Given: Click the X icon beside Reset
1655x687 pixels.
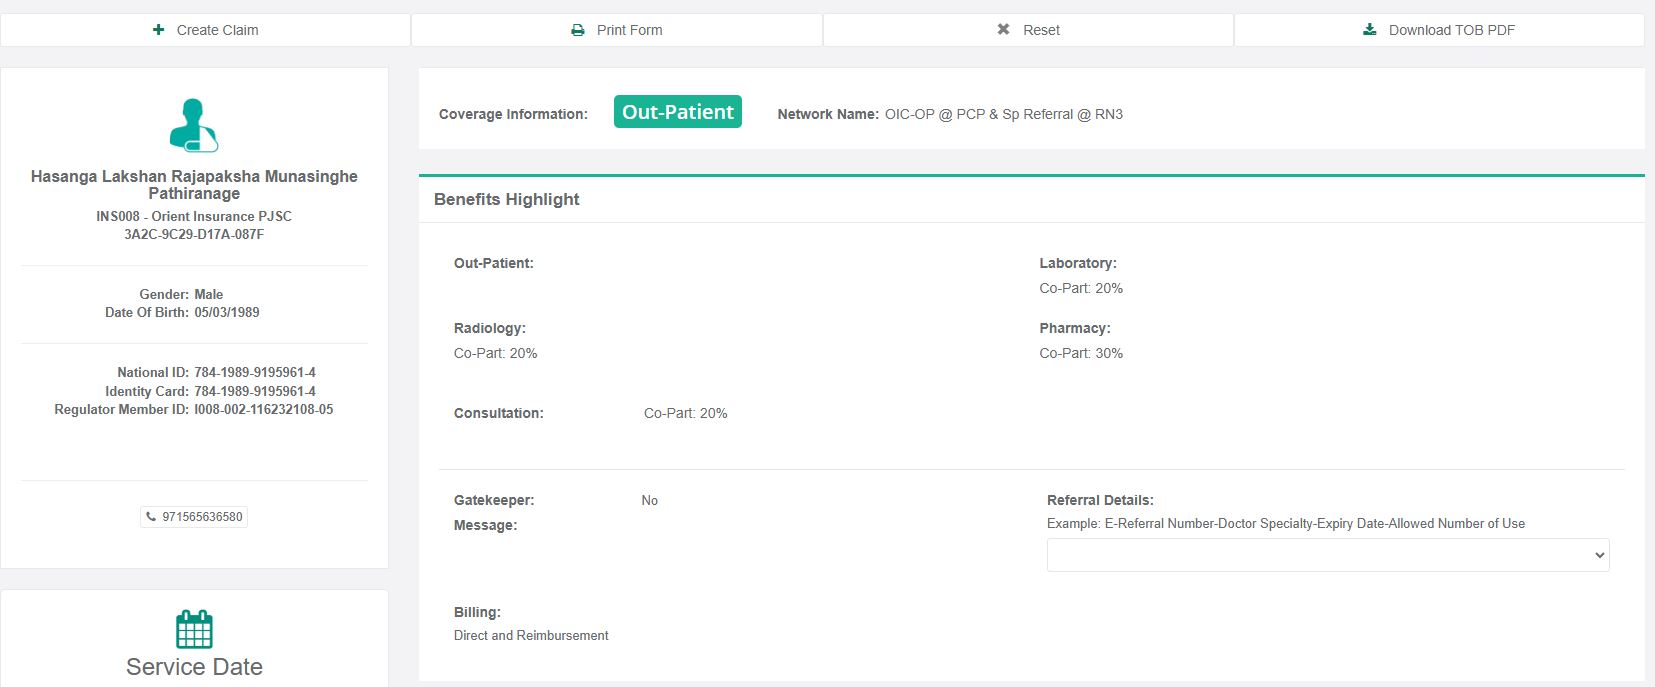Looking at the screenshot, I should 1003,30.
